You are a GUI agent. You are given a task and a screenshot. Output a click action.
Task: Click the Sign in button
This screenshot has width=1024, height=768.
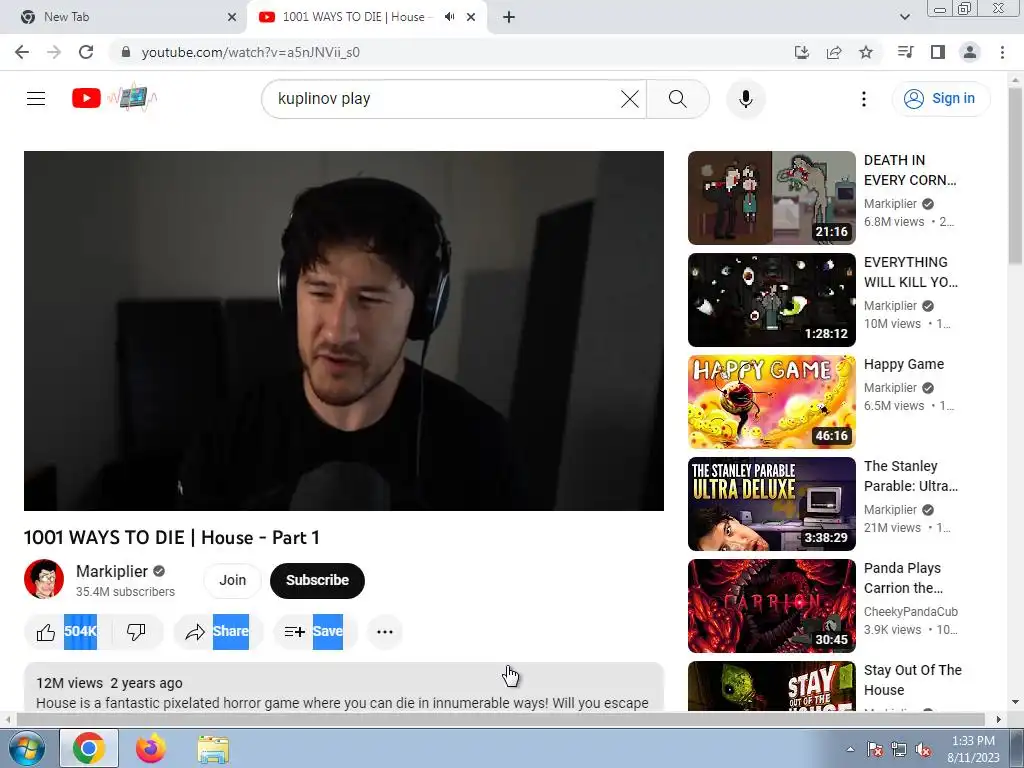coord(940,99)
